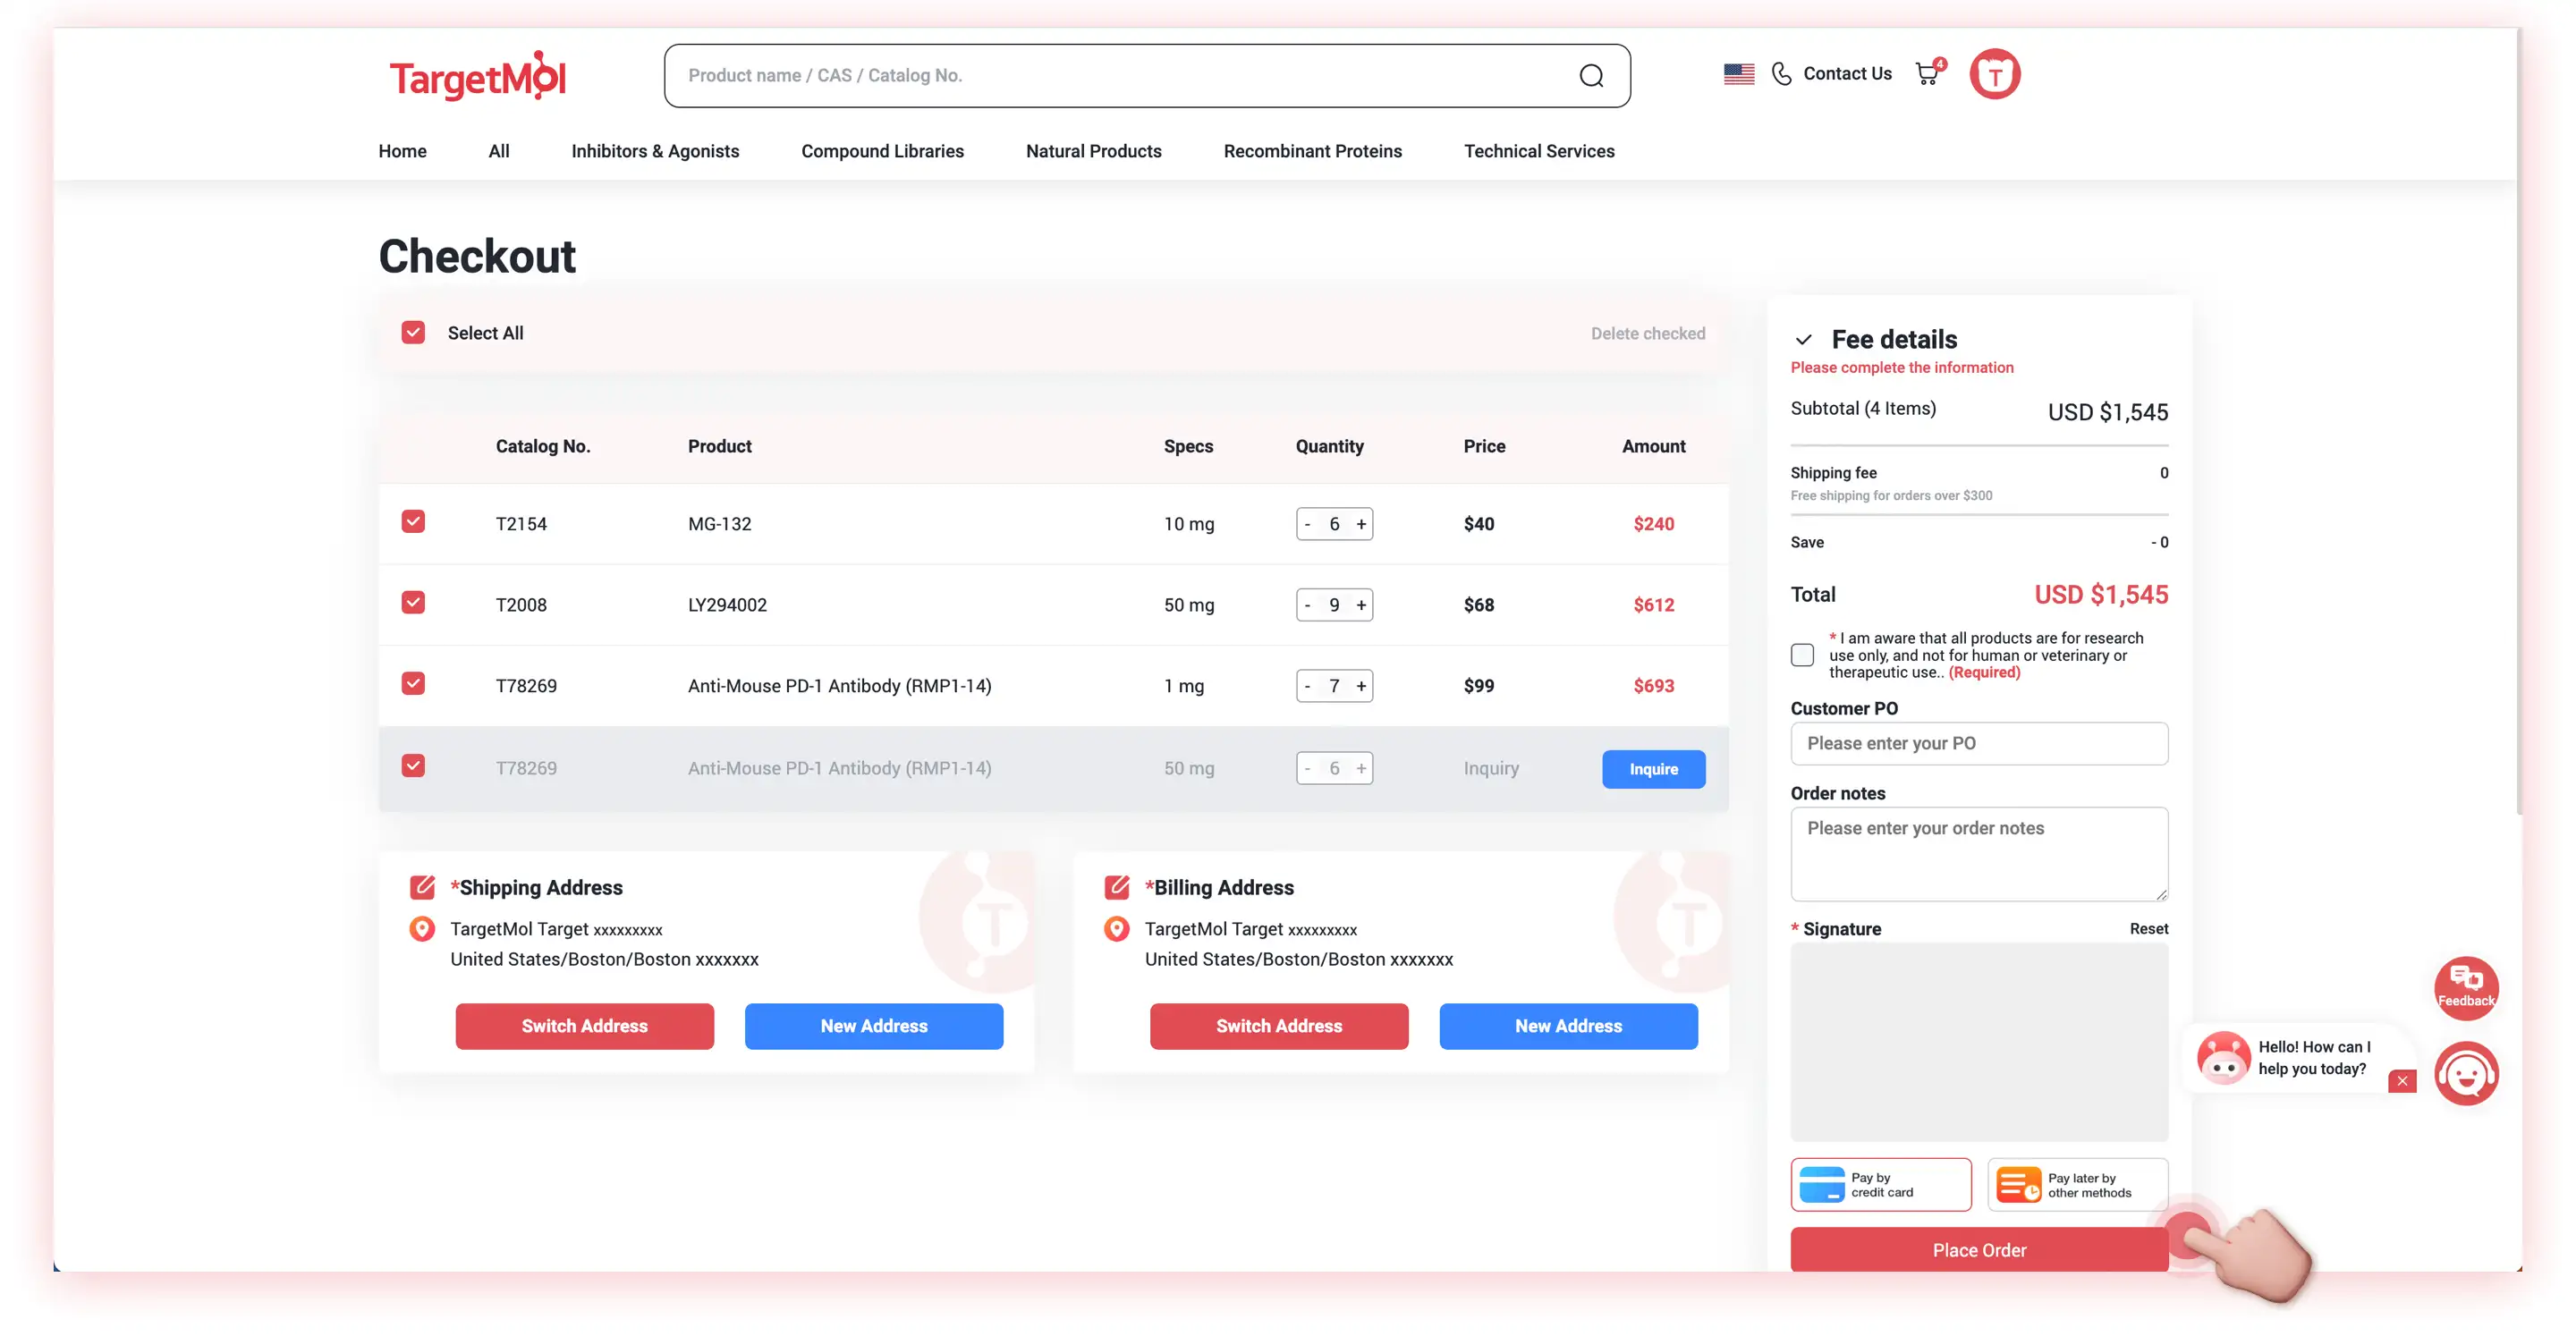The image size is (2576, 1336).
Task: Click the user account avatar icon
Action: 1995,73
